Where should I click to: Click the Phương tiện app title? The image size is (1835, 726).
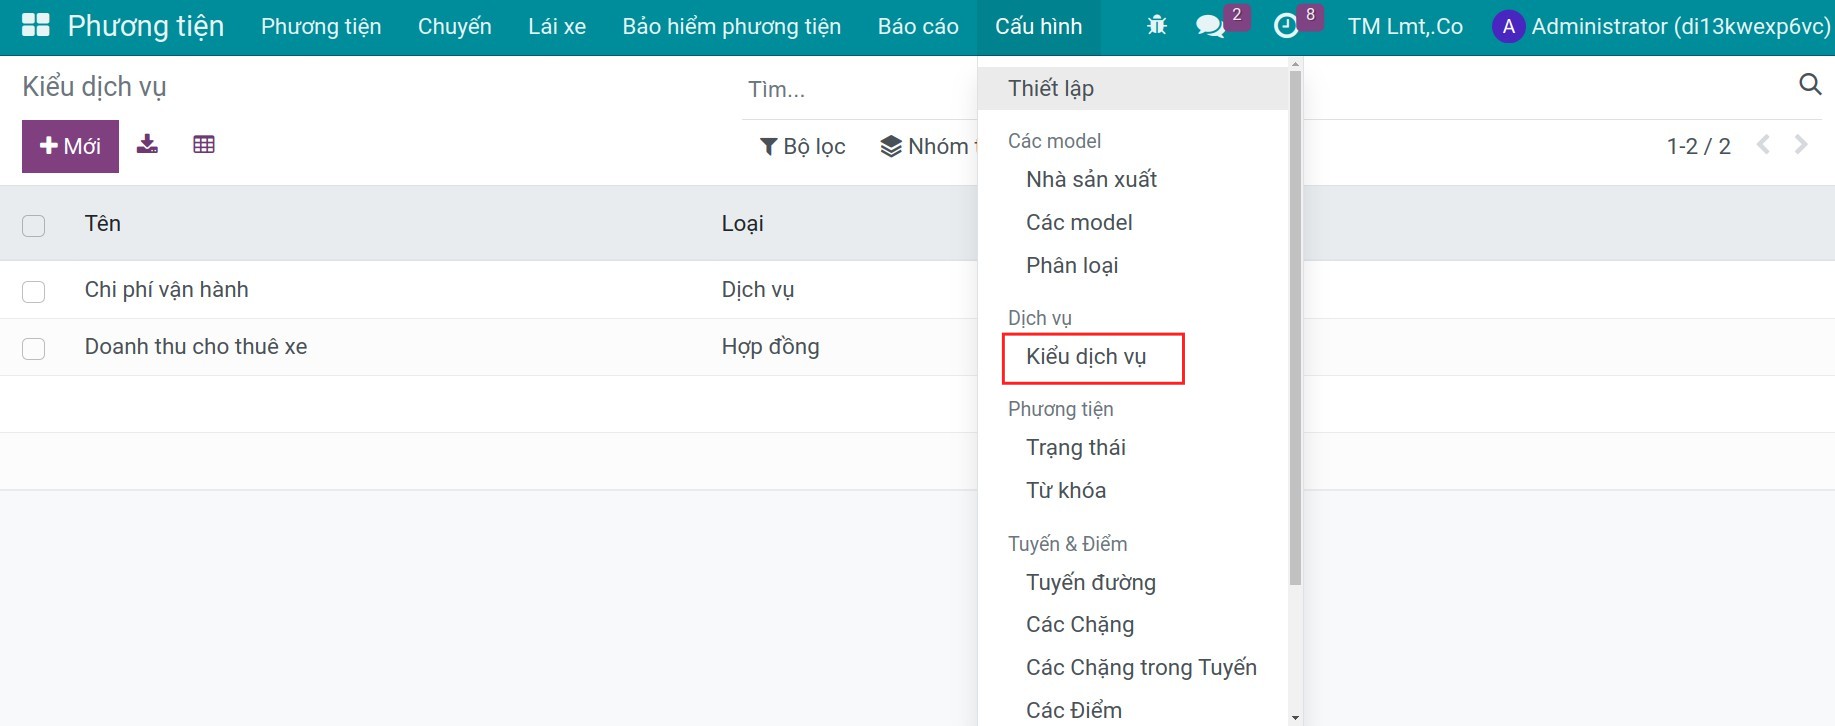coord(146,26)
